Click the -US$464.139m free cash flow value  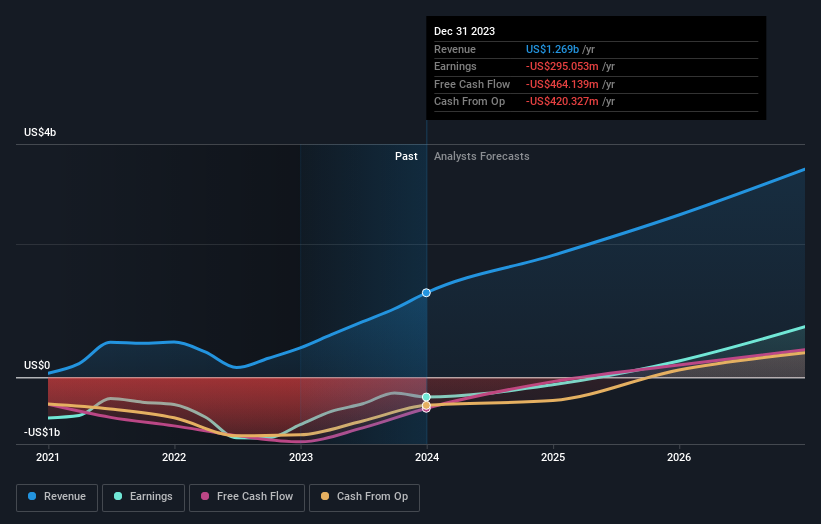point(562,84)
